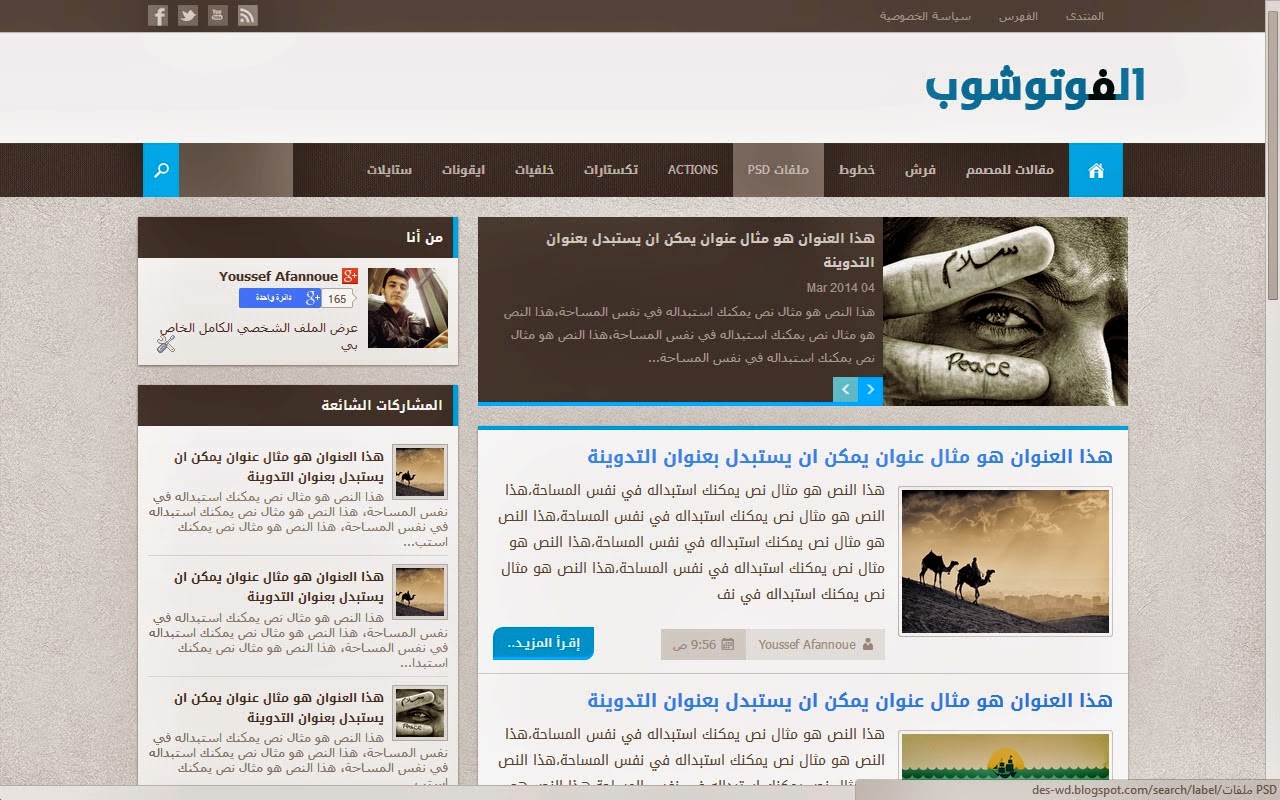Open the second post's partially visible thumbnail
The image size is (1280, 800).
point(1006,756)
